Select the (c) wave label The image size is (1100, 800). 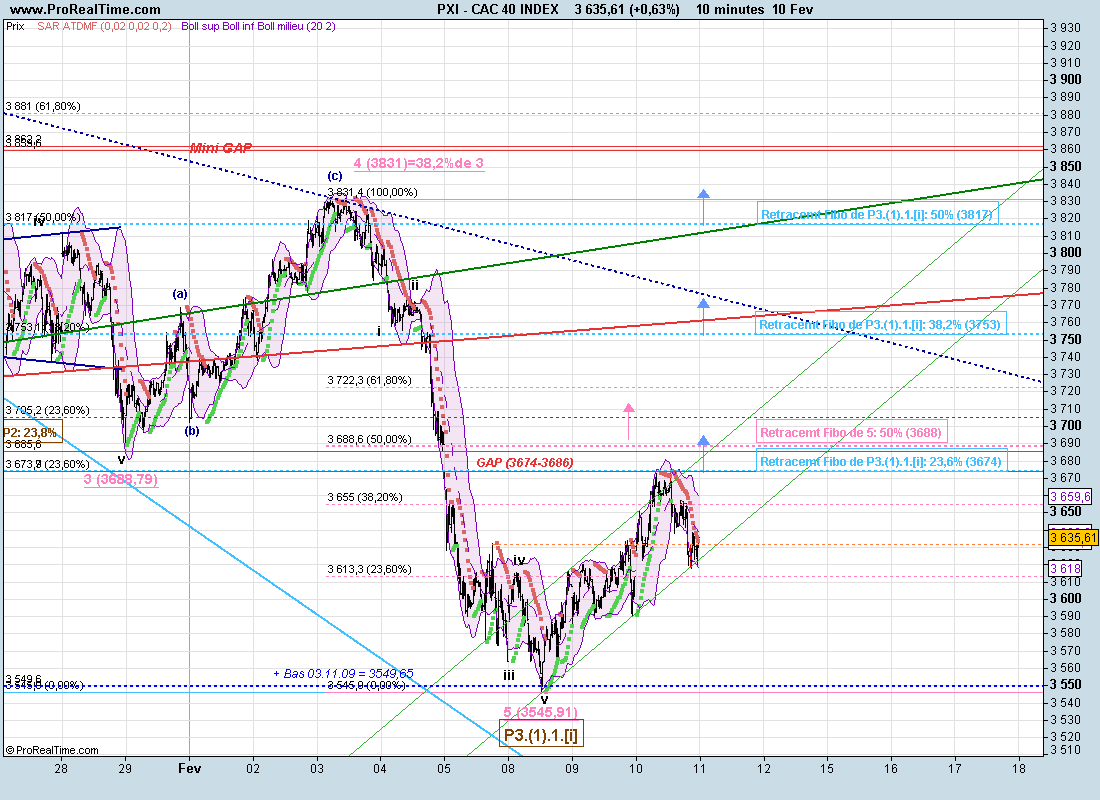[x=335, y=176]
